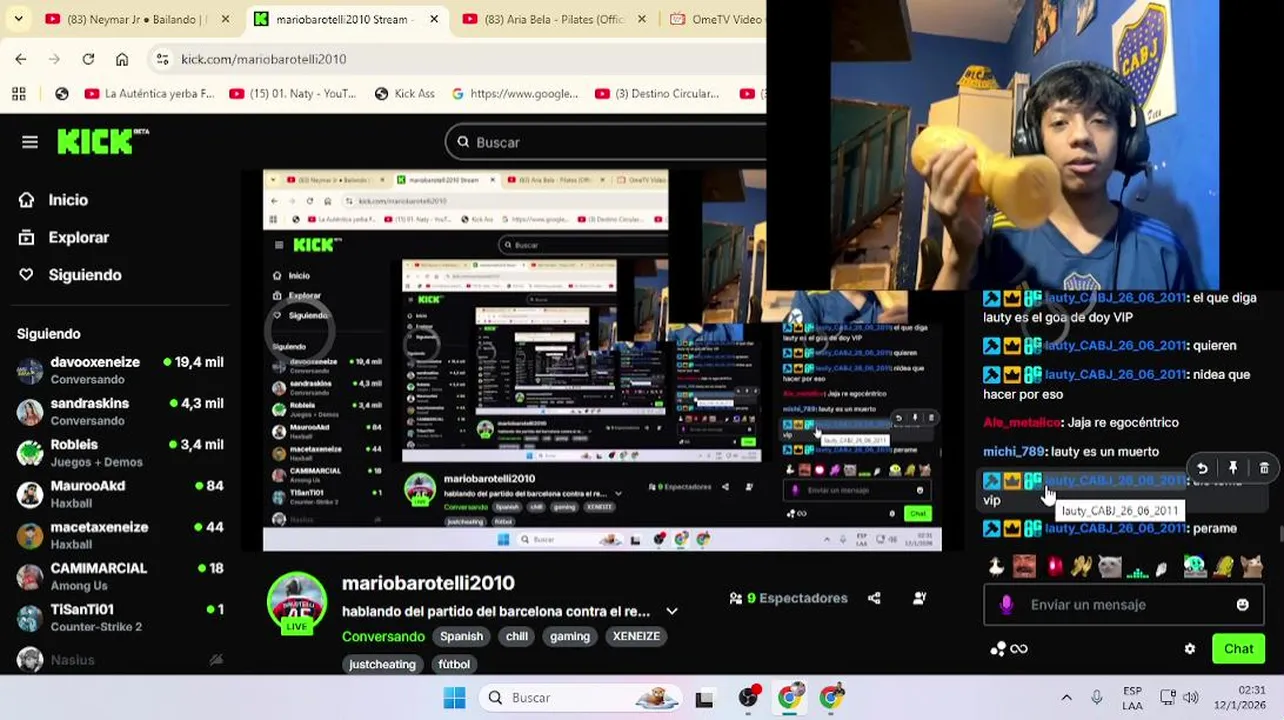Open CAMIMARCIAL channel in Siguiendo list
Image resolution: width=1284 pixels, height=720 pixels.
(120, 576)
